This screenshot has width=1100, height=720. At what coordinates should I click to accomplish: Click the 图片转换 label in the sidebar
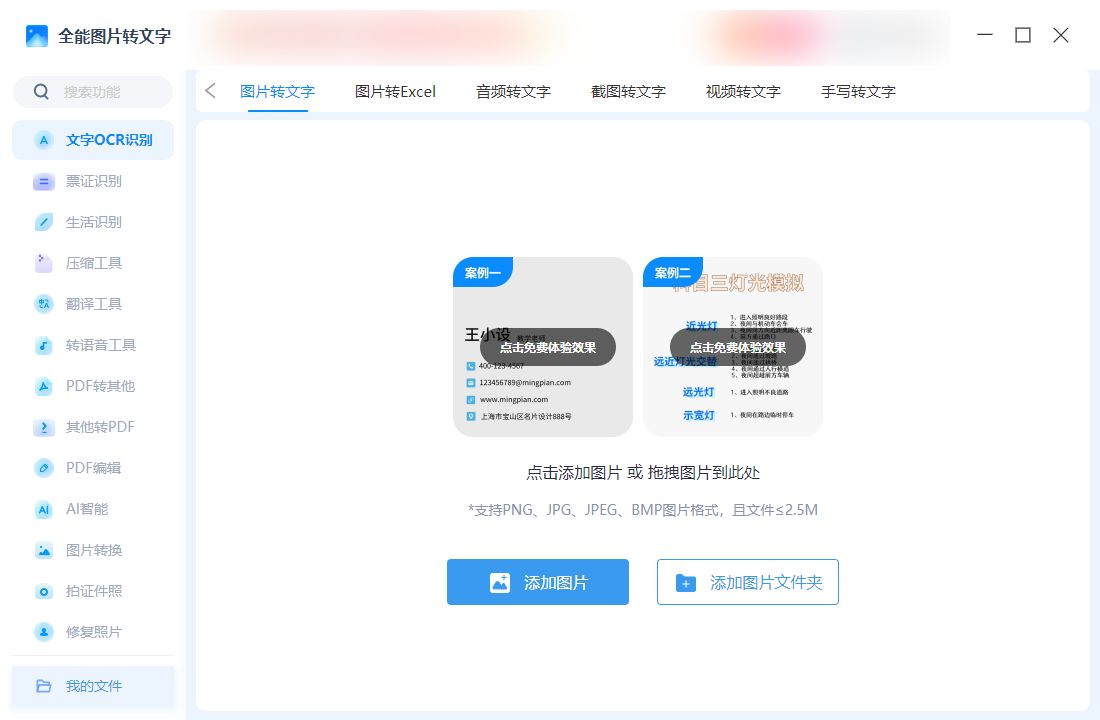94,550
